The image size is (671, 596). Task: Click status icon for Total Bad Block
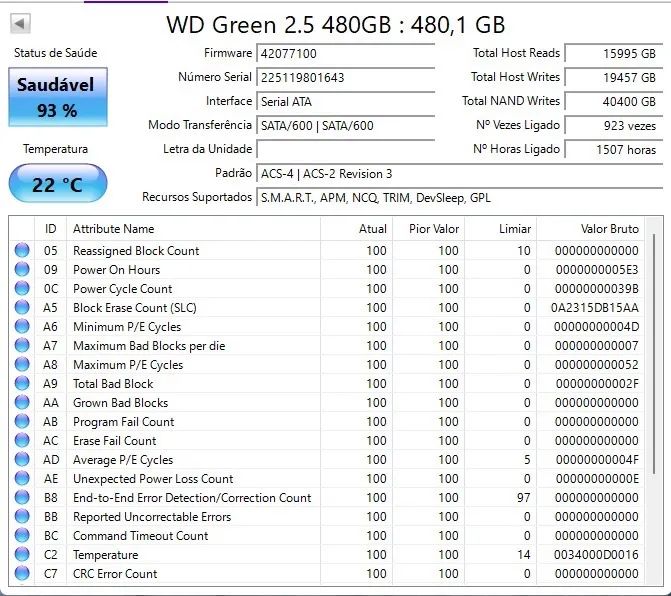[22, 383]
